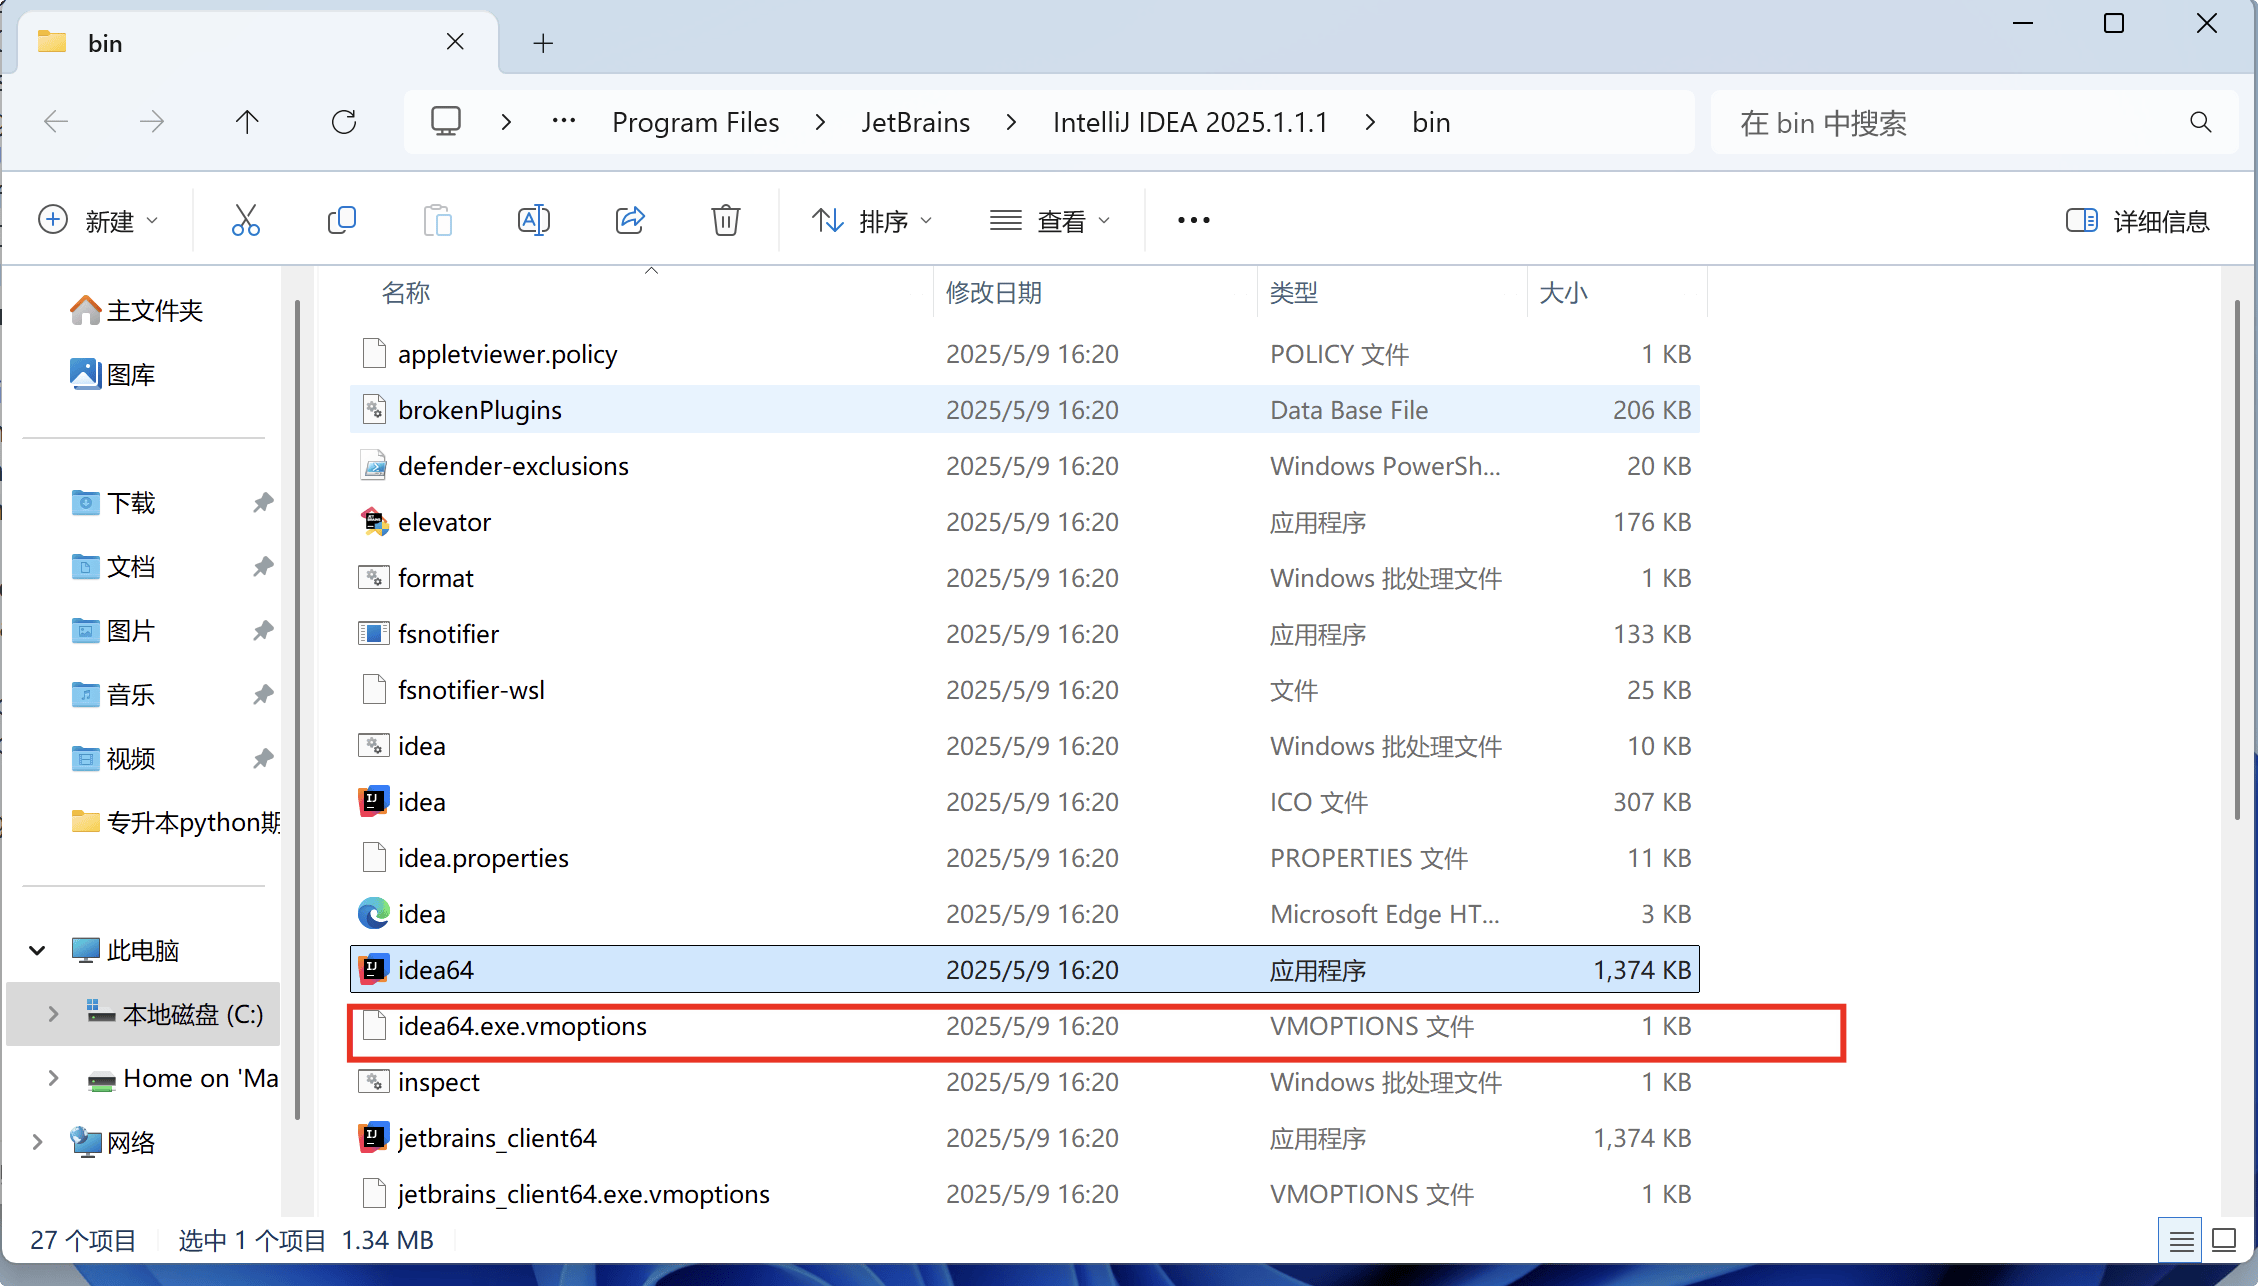
Task: Click the Back navigation arrow
Action: 56,122
